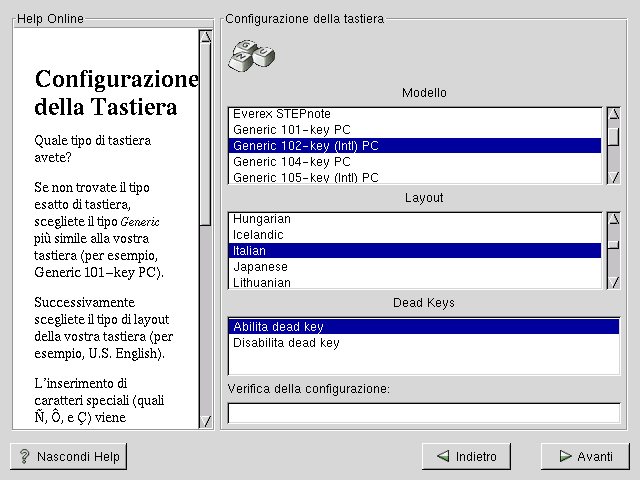Click the Verifica della configurazione text field

coord(423,413)
